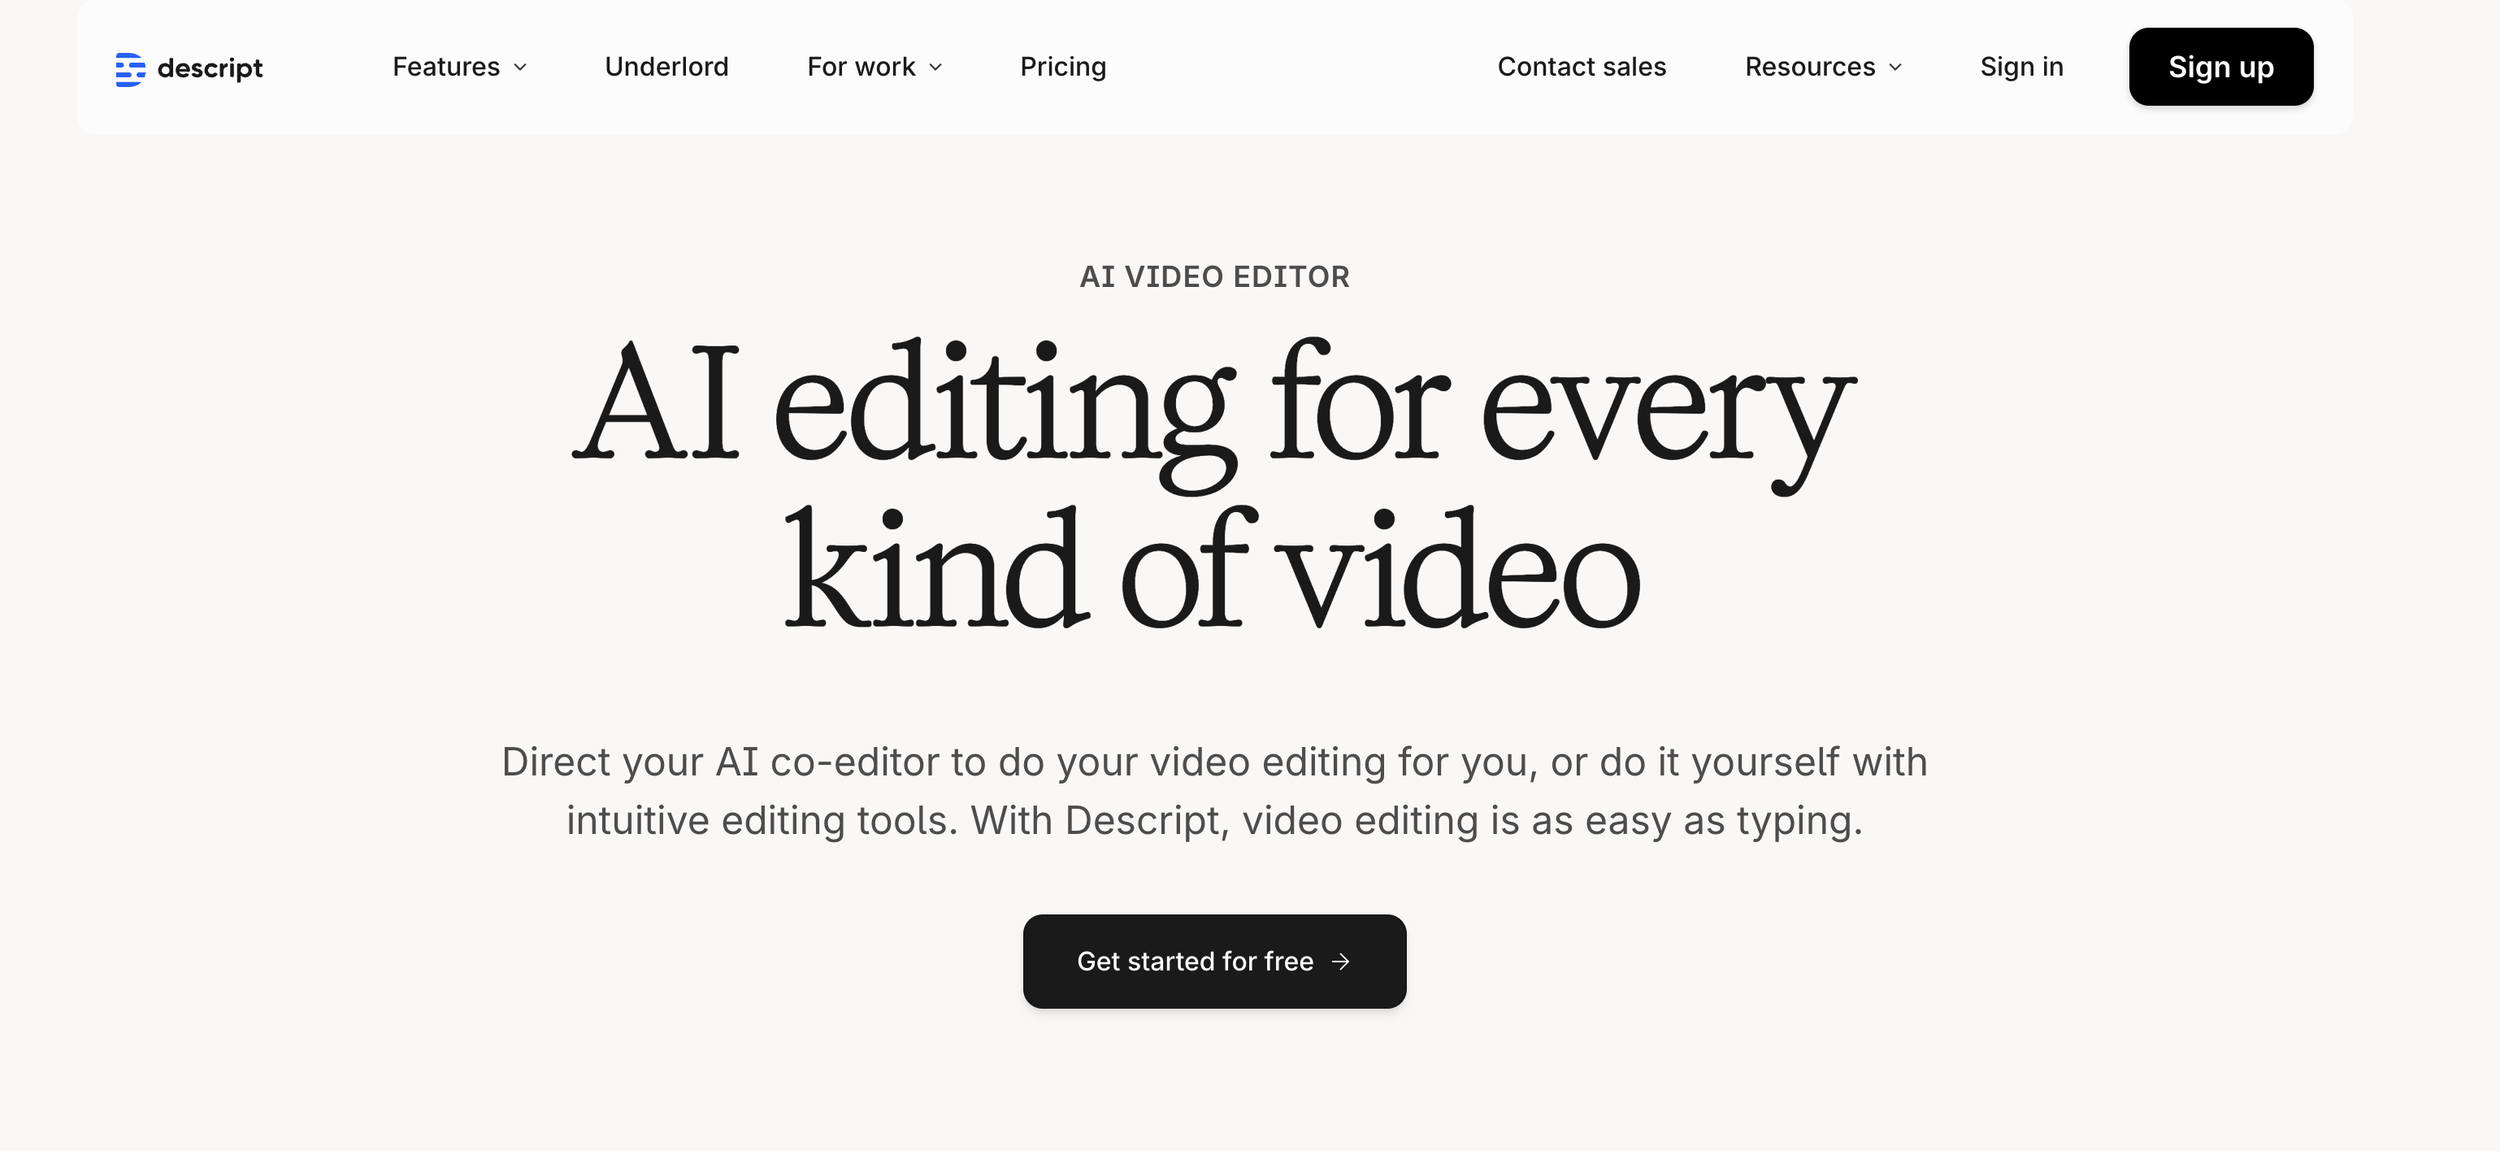Open the Resources menu
The image size is (2500, 1151).
[x=1809, y=67]
